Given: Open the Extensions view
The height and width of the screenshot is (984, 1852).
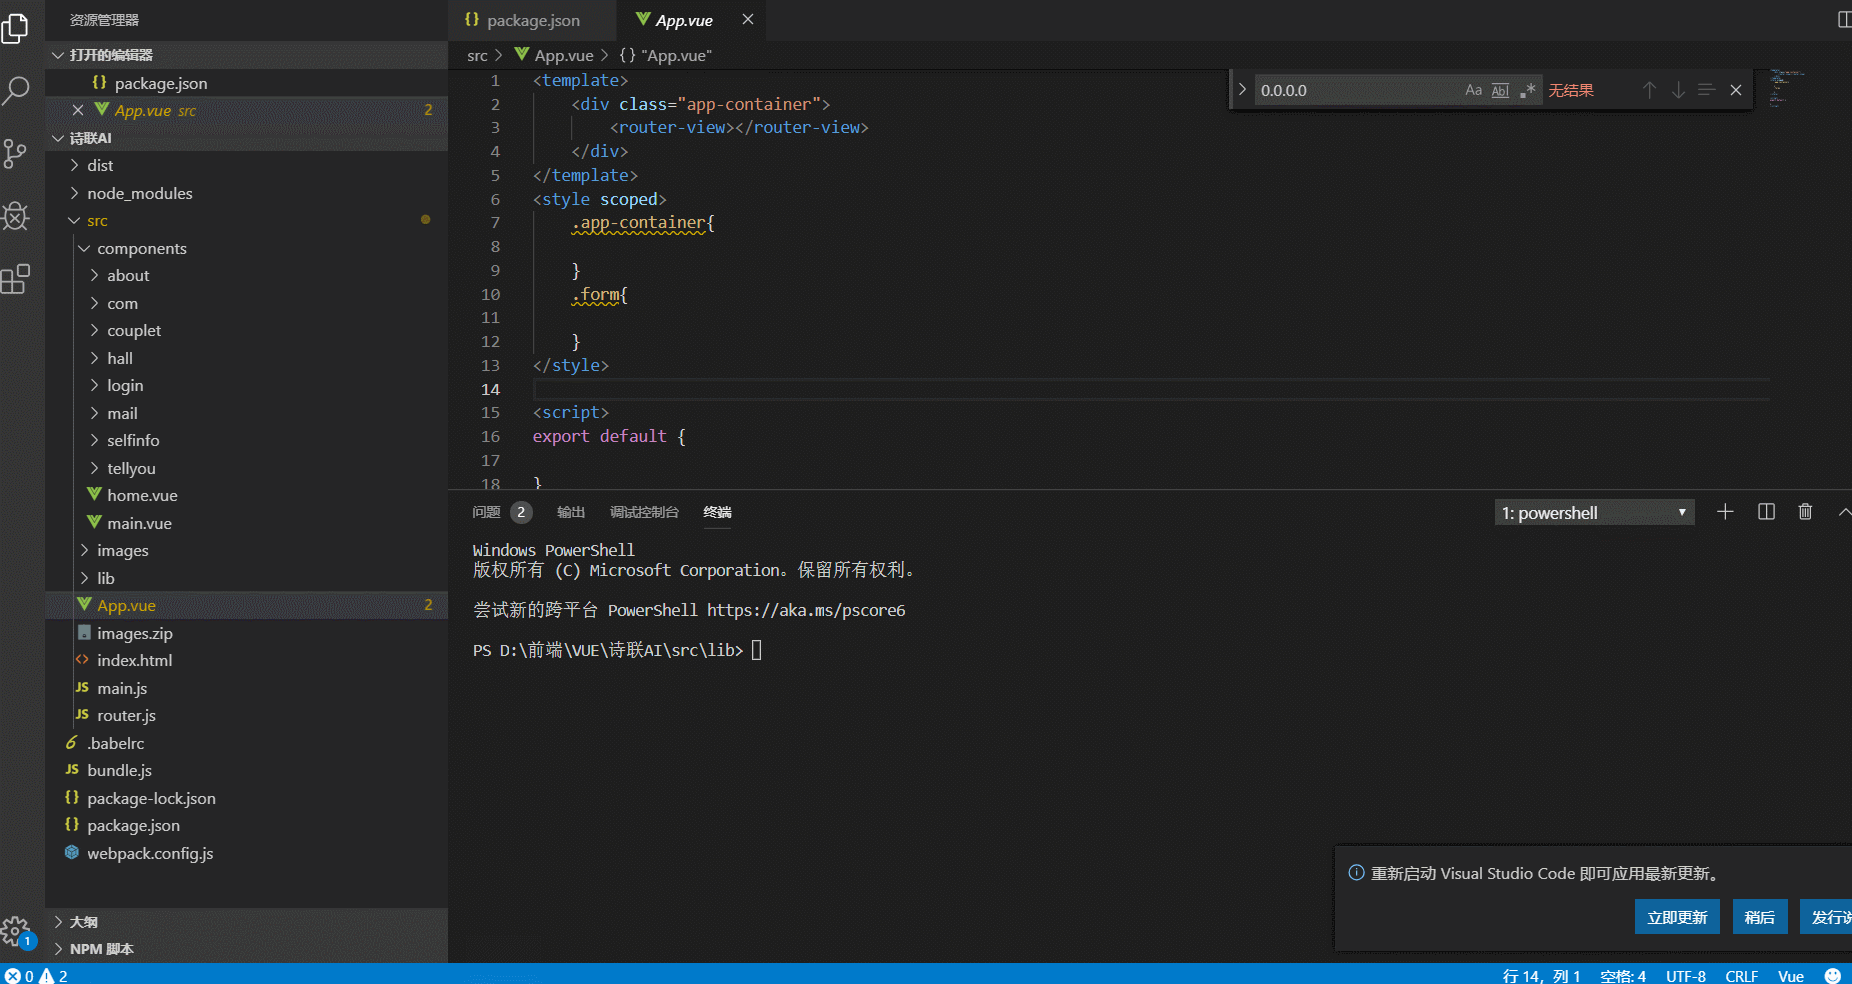Looking at the screenshot, I should coord(16,279).
